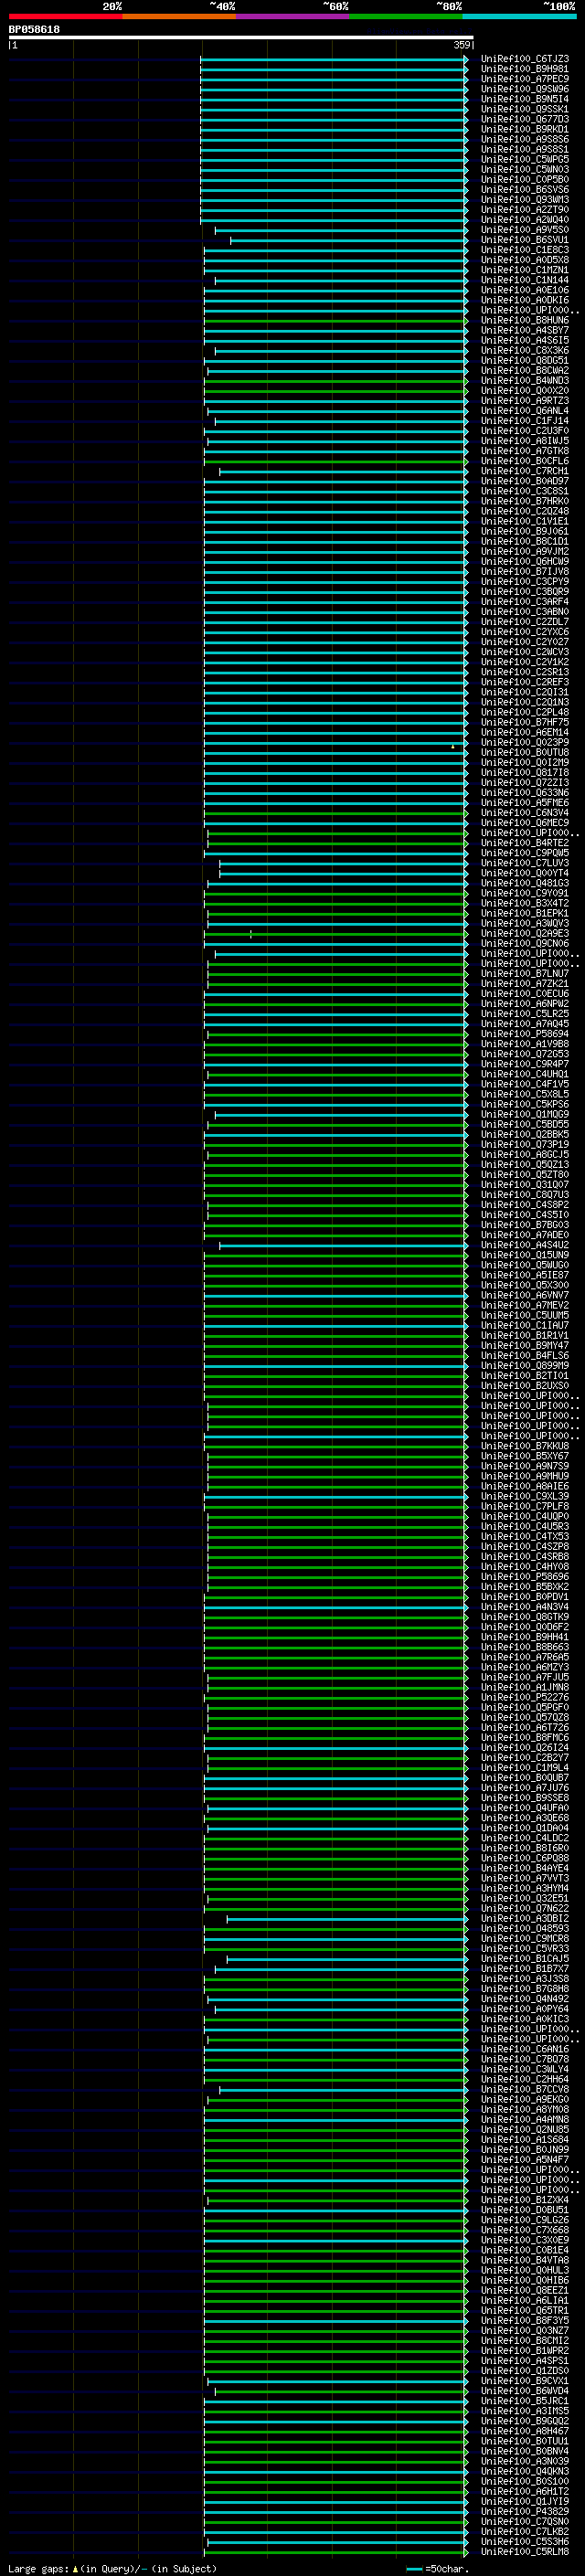Select hit UniRef100_Q1JYI9
The width and height of the screenshot is (585, 2576).
coord(525,2501)
